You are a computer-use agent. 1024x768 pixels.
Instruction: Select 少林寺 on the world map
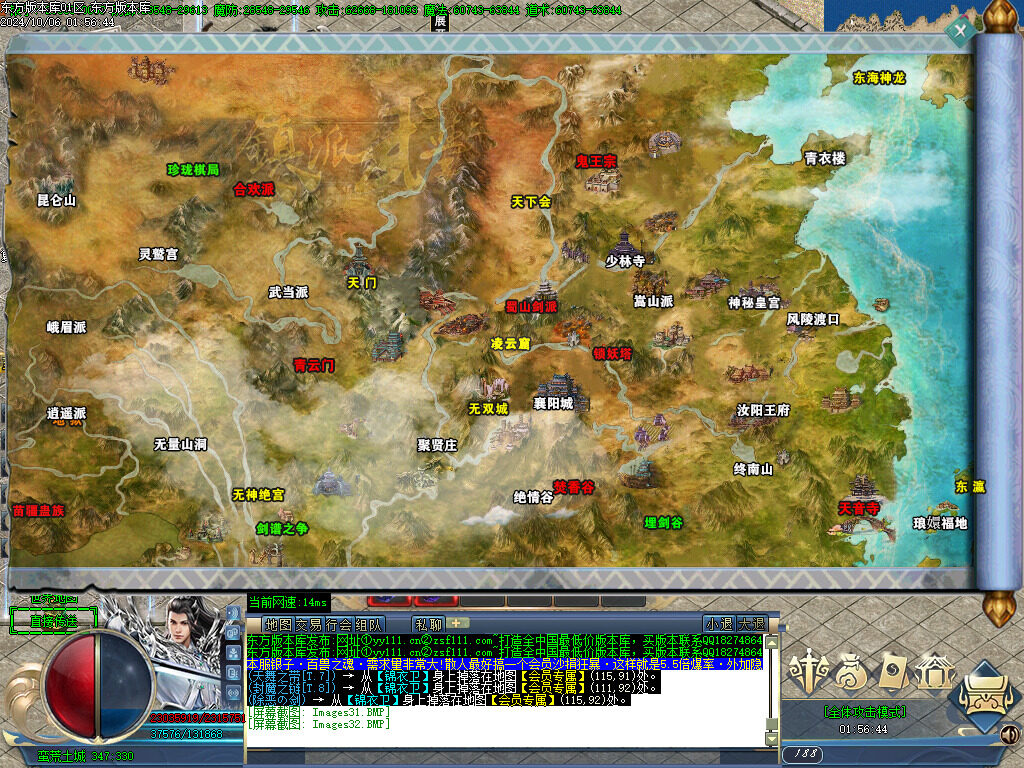coord(625,261)
